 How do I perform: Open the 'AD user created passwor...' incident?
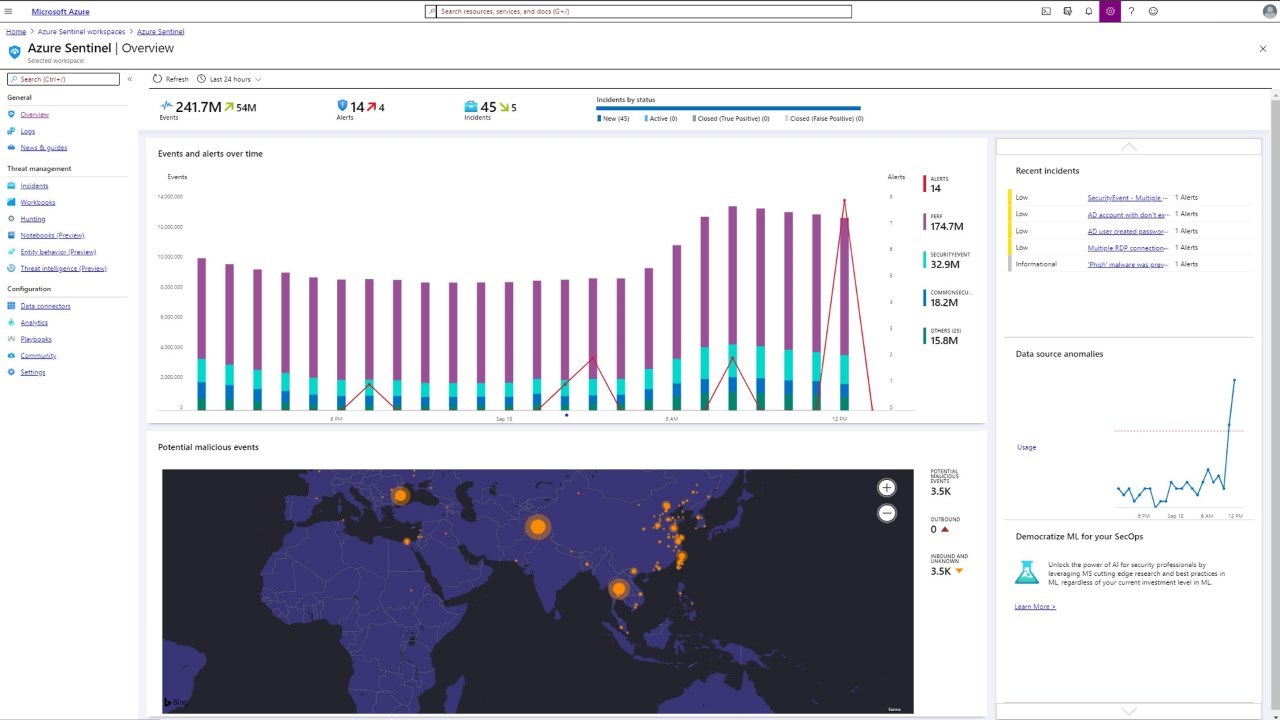[1128, 231]
